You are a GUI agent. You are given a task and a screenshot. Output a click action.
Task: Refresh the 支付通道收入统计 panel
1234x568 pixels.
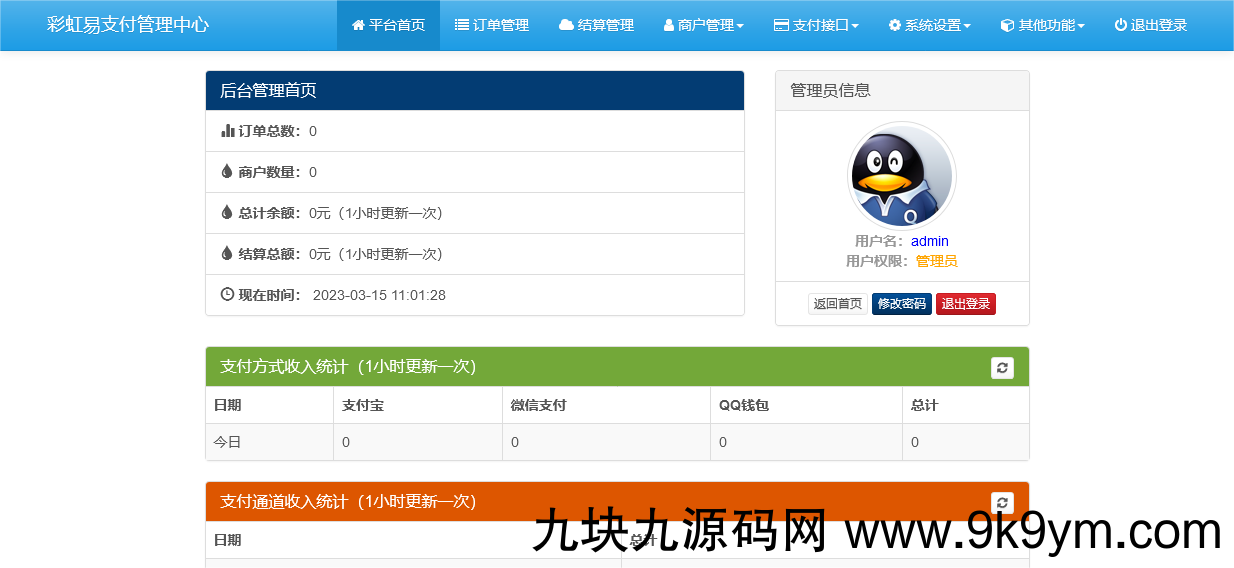click(x=1002, y=503)
